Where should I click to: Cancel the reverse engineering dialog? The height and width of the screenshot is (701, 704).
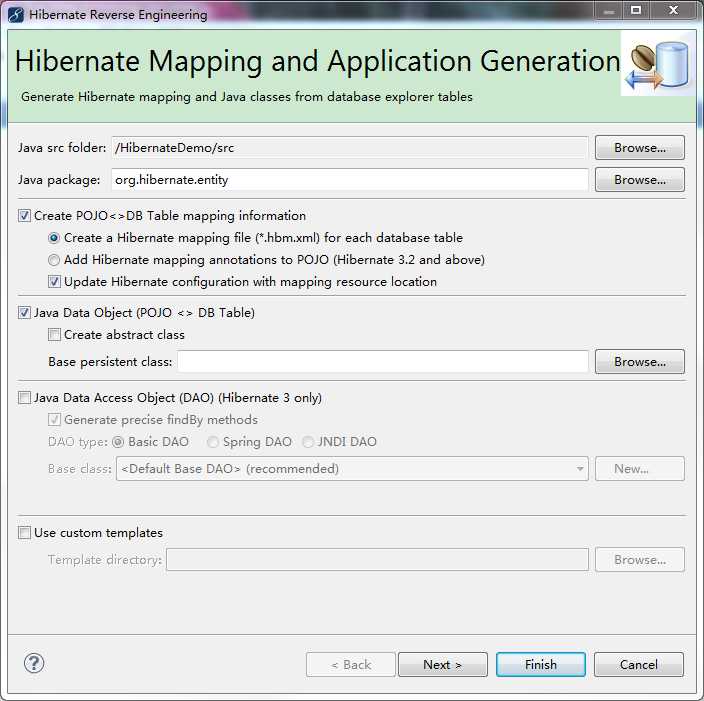point(639,665)
